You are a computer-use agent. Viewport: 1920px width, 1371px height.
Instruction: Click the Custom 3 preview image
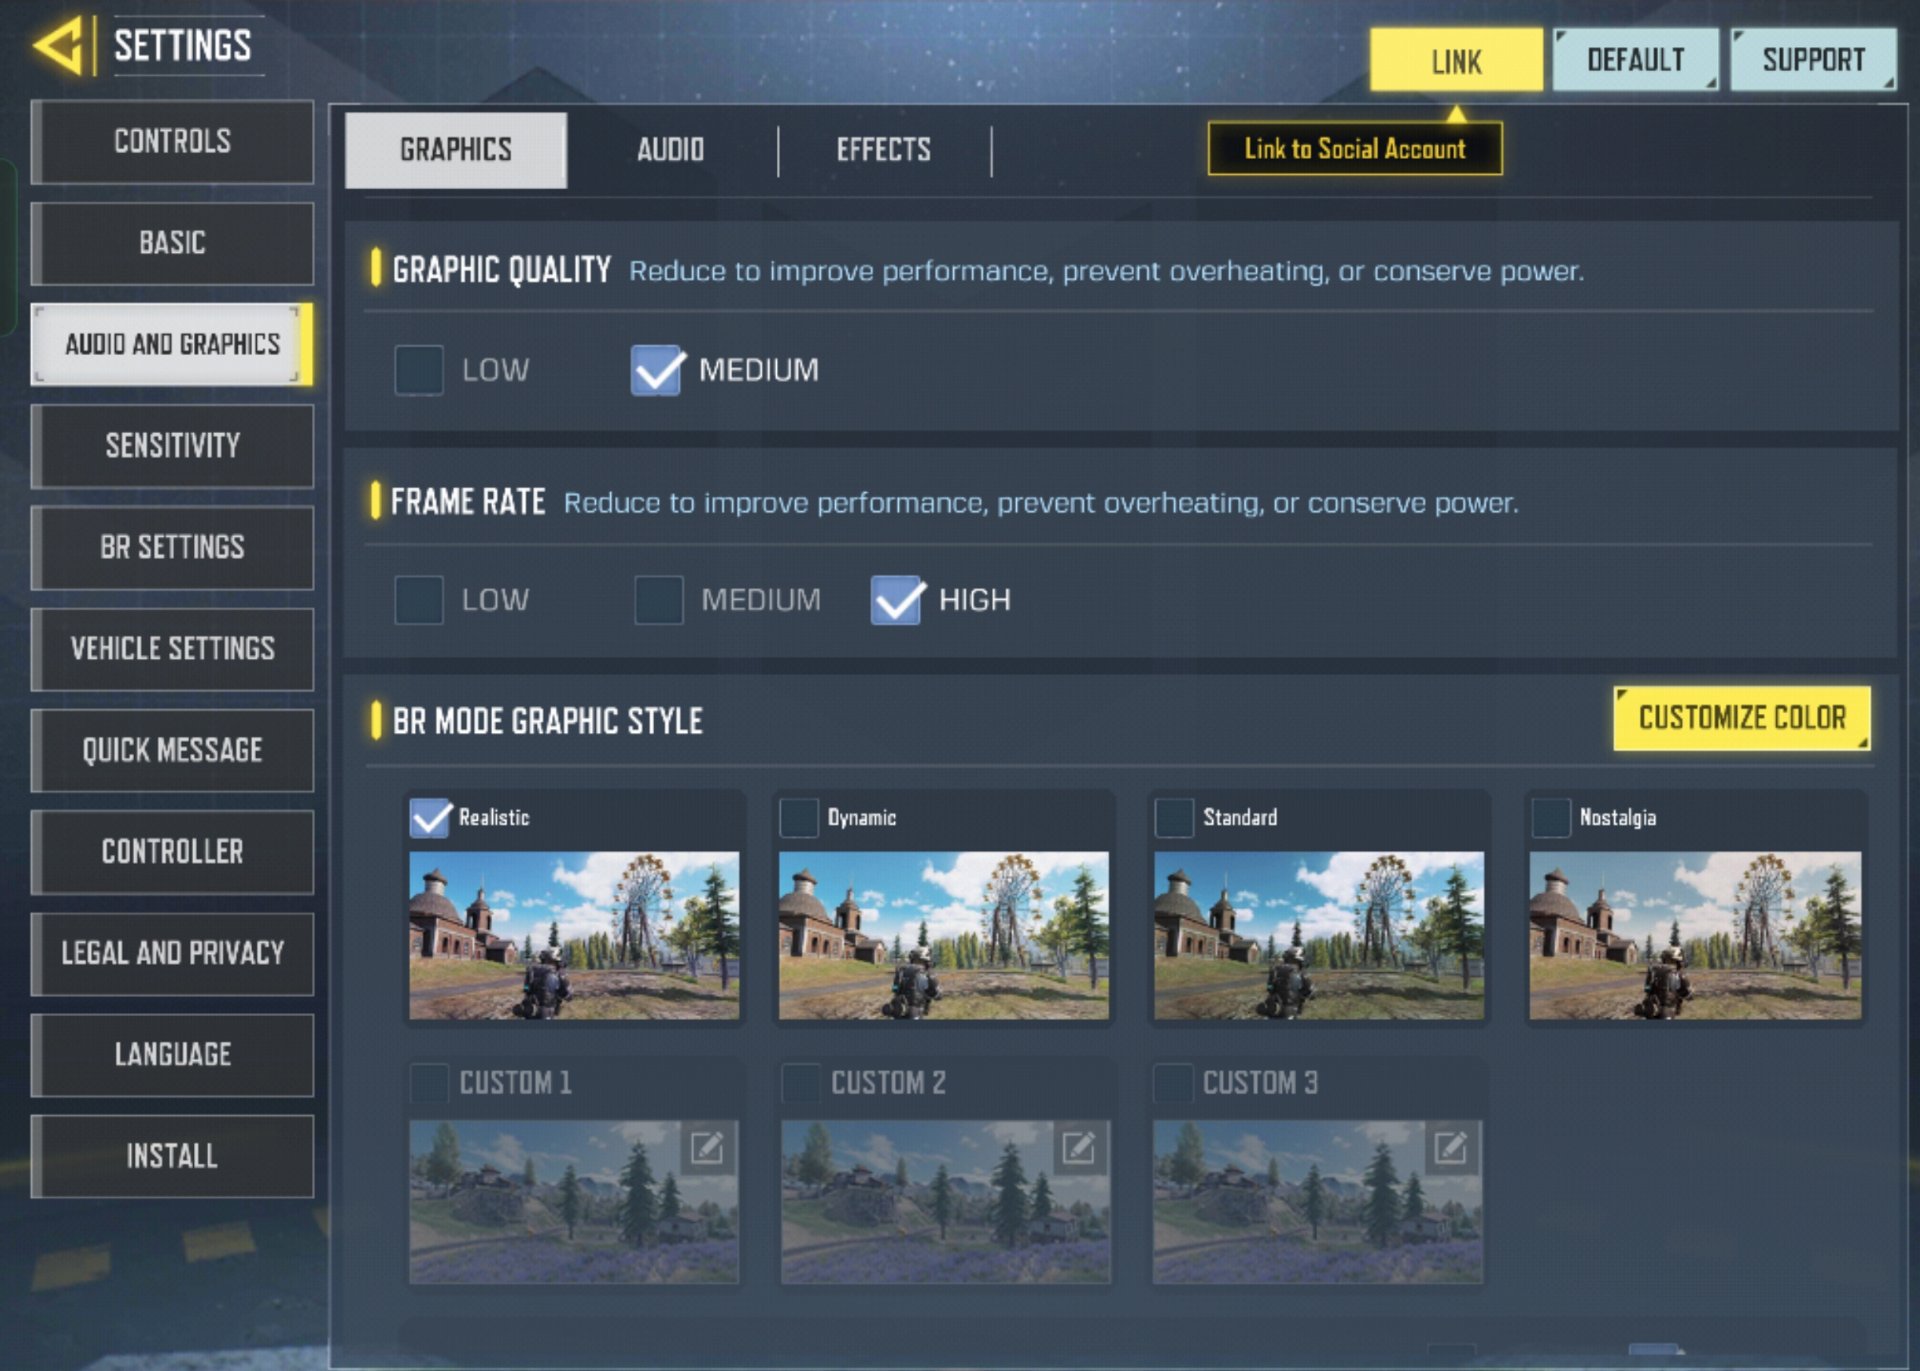(x=1317, y=1202)
